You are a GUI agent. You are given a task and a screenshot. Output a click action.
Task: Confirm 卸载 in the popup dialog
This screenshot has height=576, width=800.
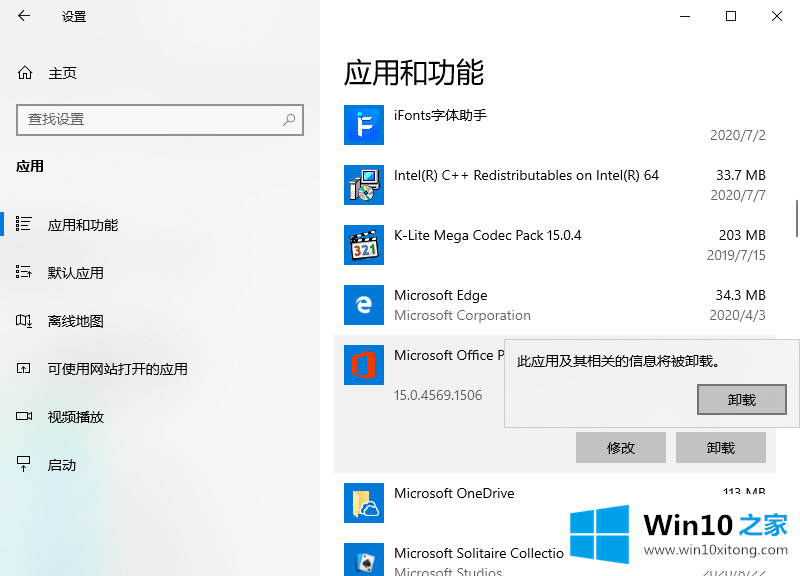742,399
